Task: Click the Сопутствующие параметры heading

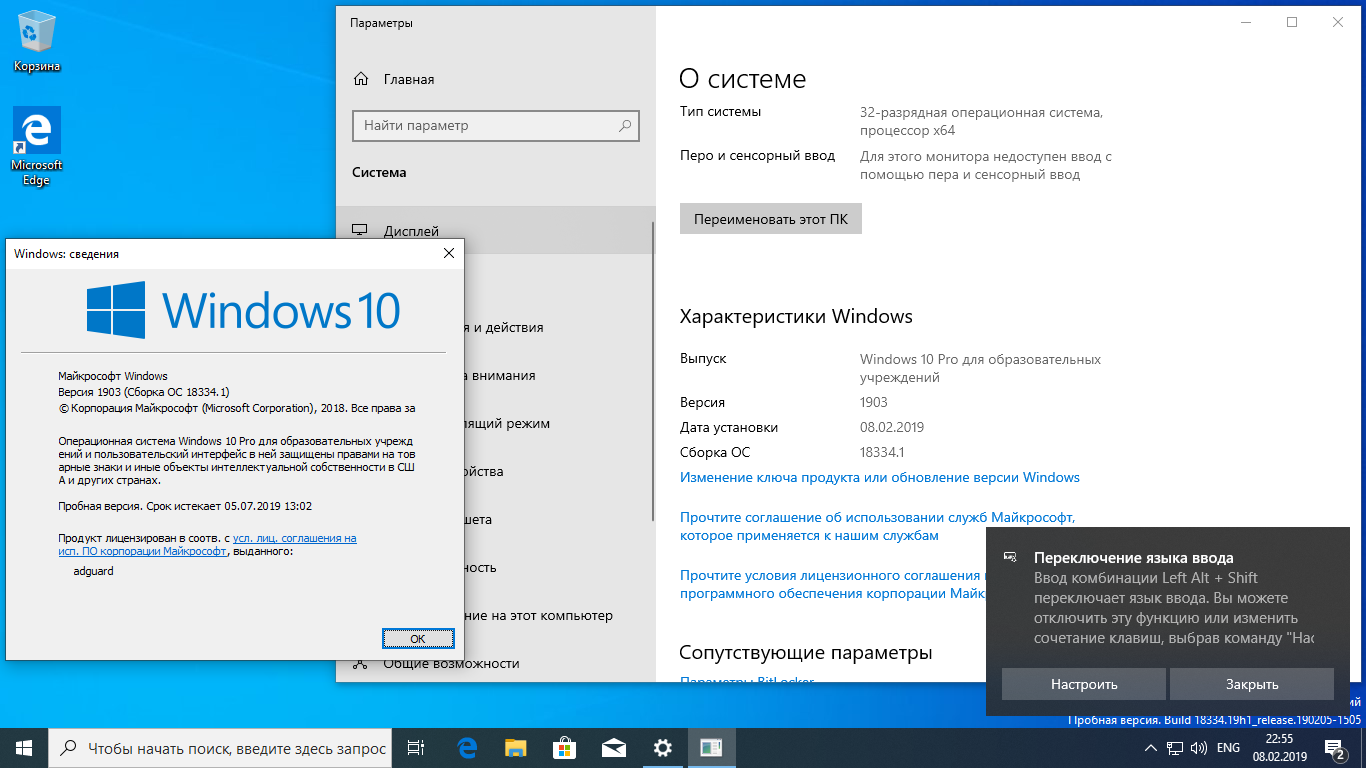Action: click(x=806, y=653)
